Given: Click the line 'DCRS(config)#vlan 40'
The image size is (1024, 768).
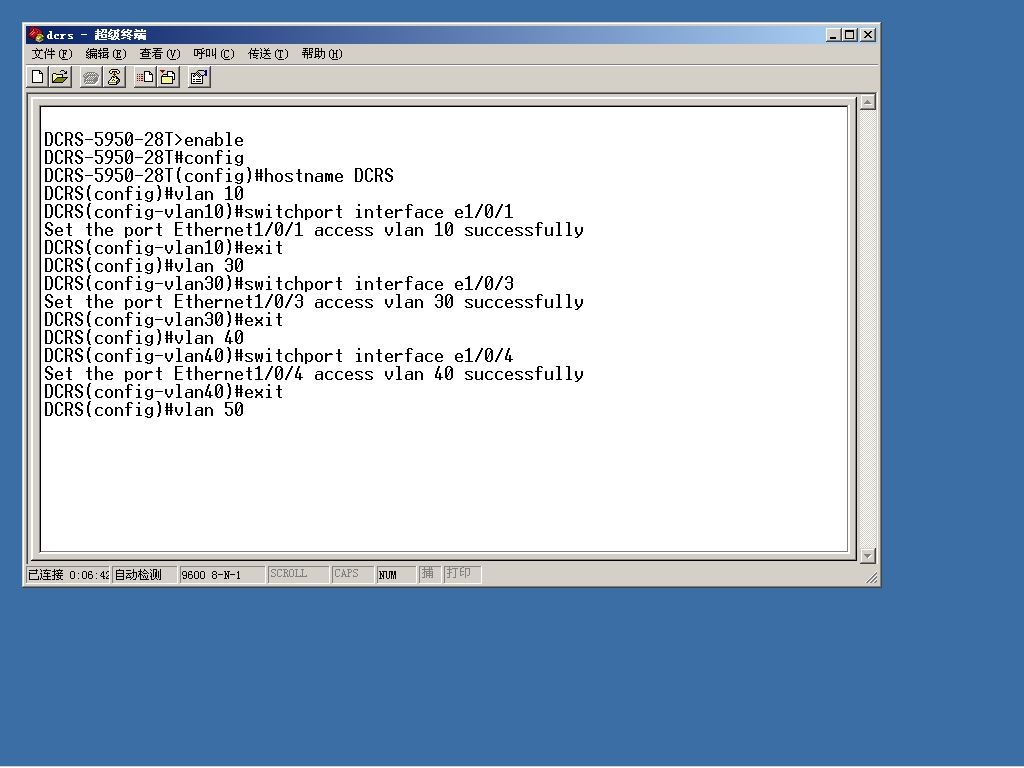Looking at the screenshot, I should pyautogui.click(x=144, y=338).
